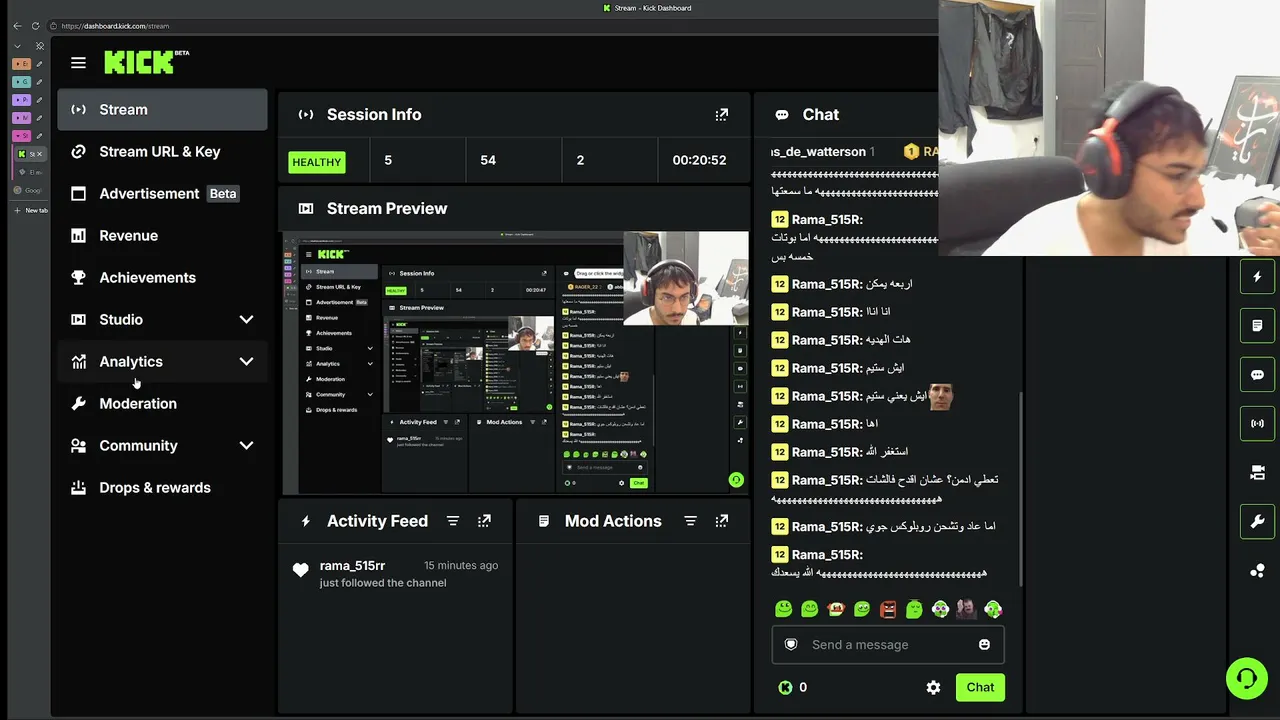Select the orange tab group in browser sidebar
Image resolution: width=1280 pixels, height=720 pixels.
coord(21,64)
